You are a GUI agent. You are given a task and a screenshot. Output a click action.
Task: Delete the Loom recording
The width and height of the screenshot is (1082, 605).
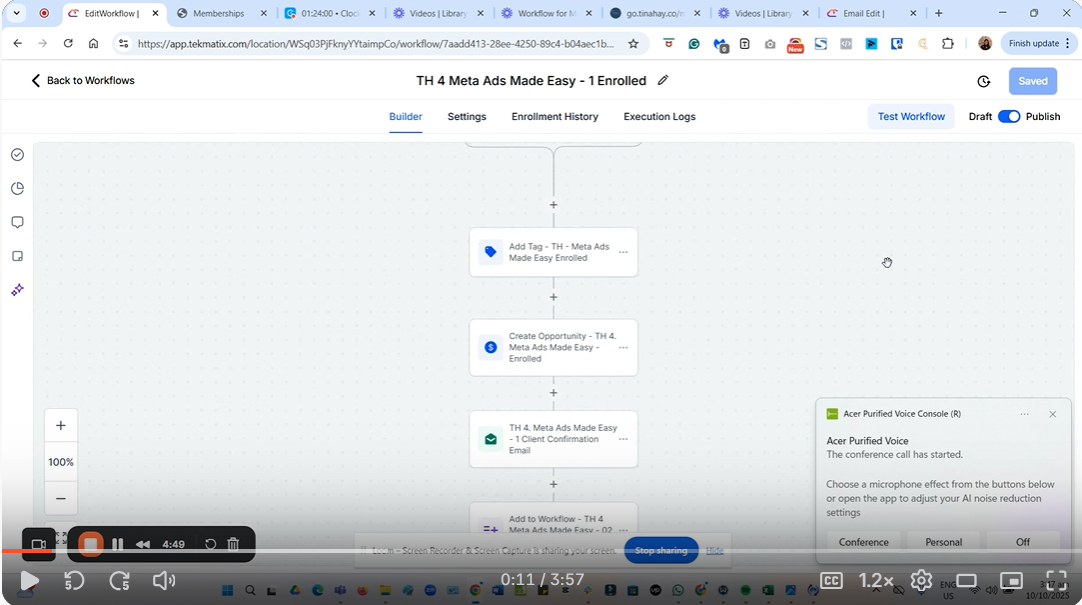pos(233,544)
